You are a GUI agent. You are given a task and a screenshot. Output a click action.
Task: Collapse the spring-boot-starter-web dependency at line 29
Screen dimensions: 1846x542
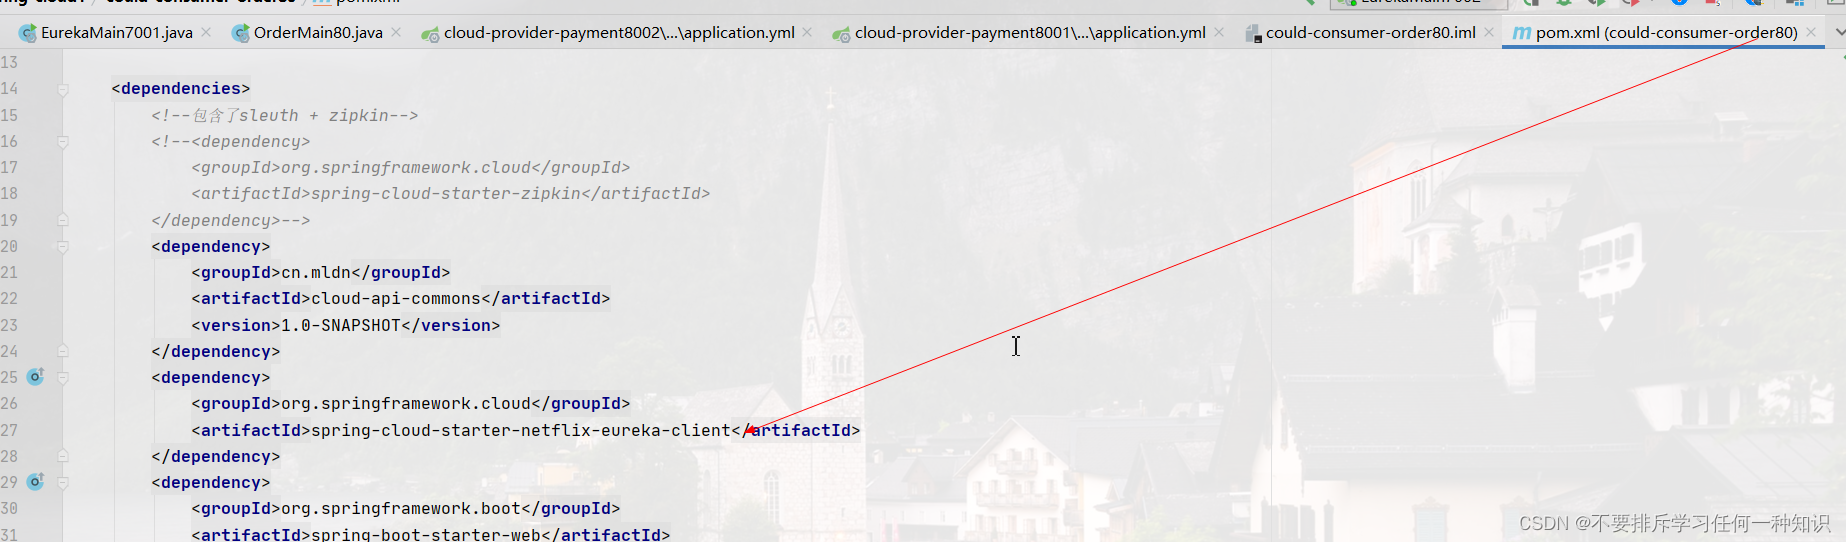pyautogui.click(x=63, y=482)
